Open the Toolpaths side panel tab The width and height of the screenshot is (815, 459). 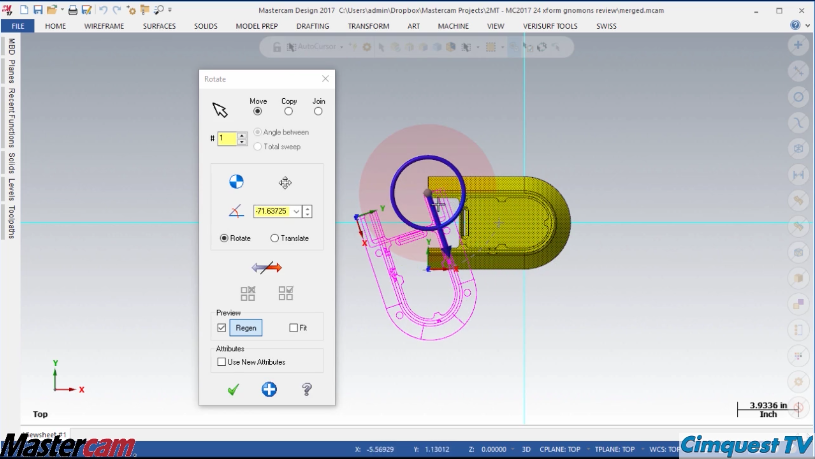[11, 222]
